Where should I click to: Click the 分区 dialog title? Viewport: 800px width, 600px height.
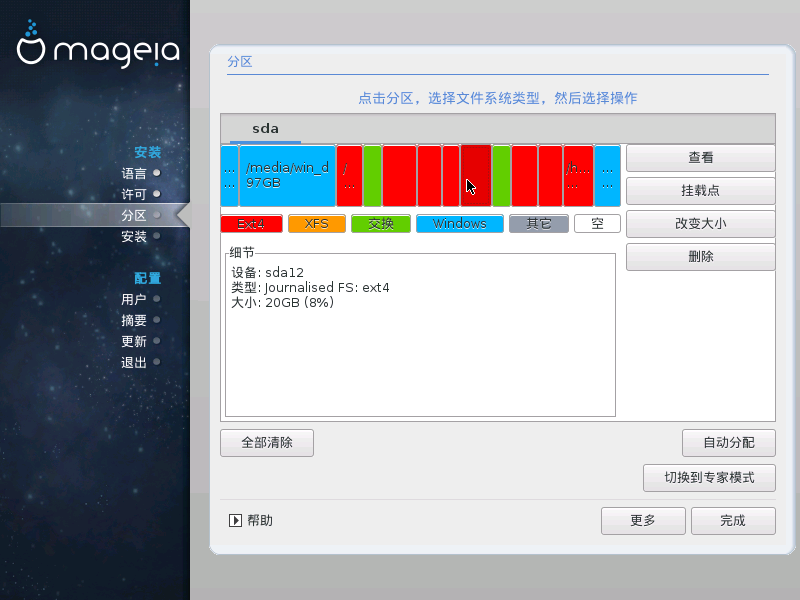[240, 62]
